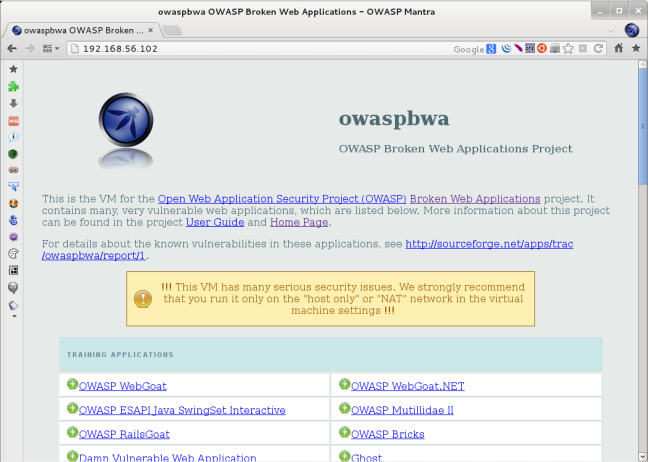Open the OWASP Bricks link
The width and height of the screenshot is (648, 462).
[x=387, y=434]
